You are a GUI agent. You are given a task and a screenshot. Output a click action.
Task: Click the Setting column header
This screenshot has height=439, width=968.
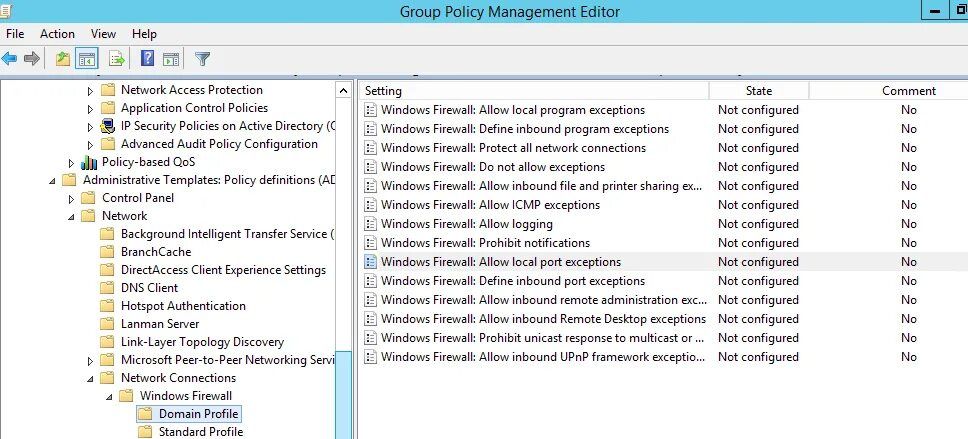click(x=384, y=91)
